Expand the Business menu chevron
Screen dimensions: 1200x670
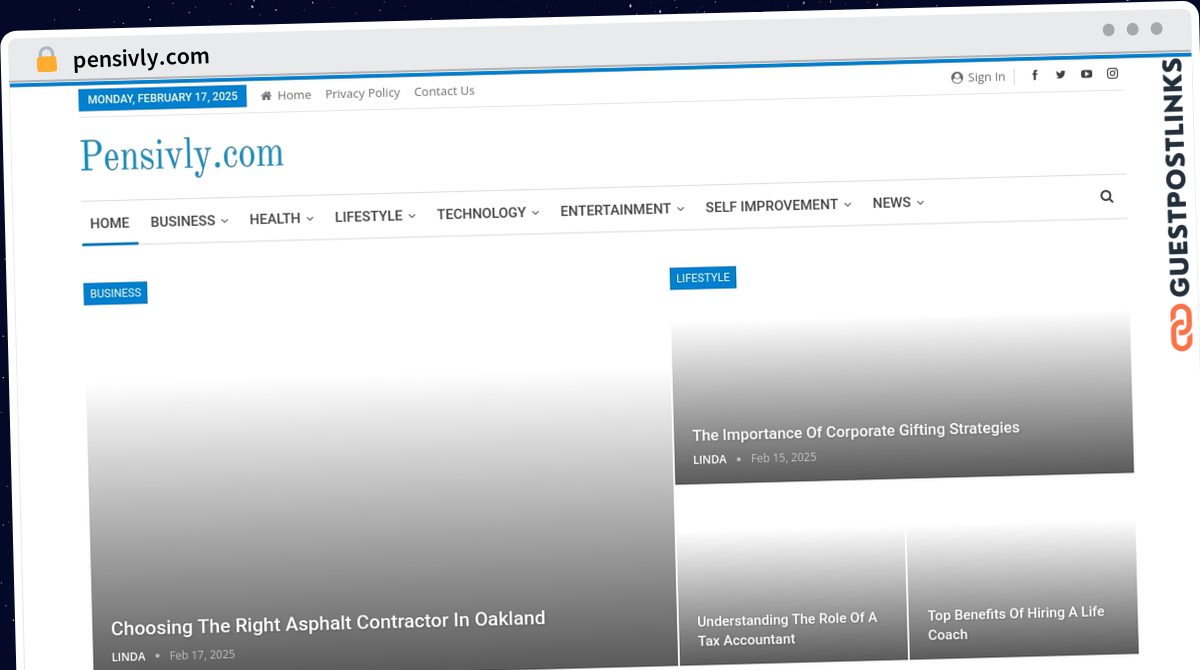224,221
